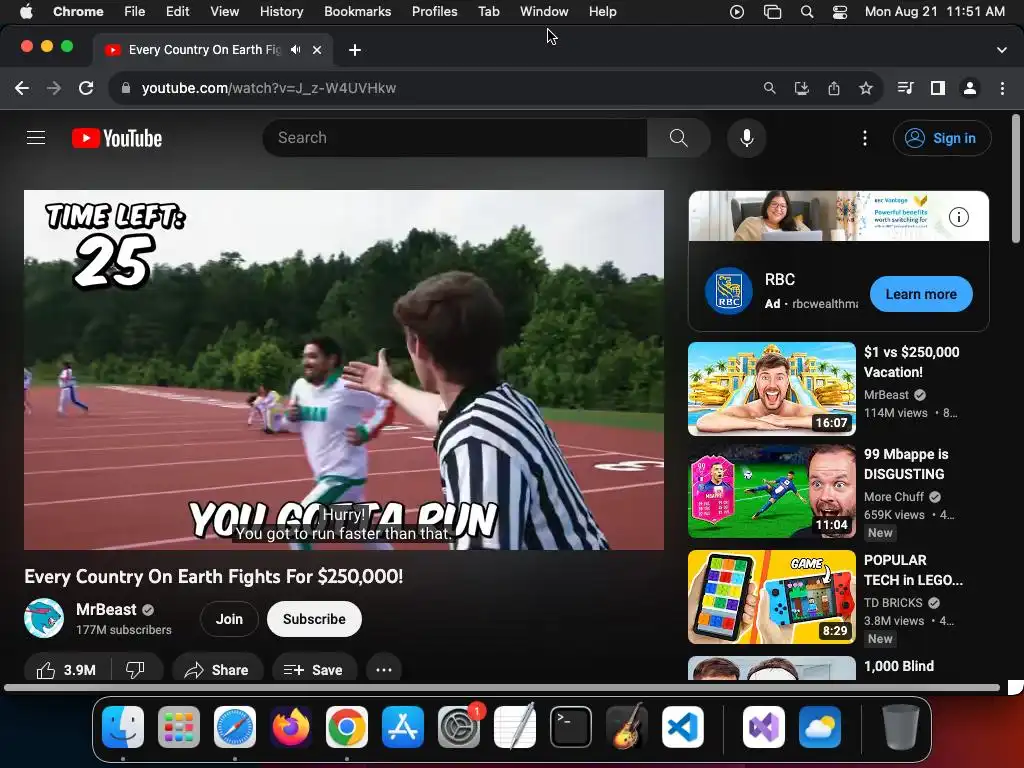Open the Edit menu
Viewport: 1024px width, 768px height.
pyautogui.click(x=178, y=11)
